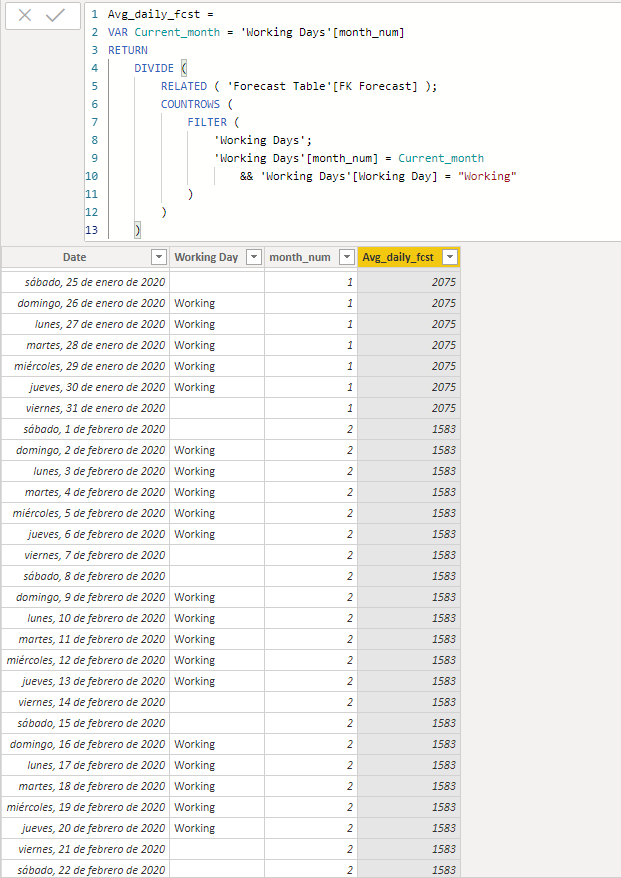Viewport: 621px width, 878px height.
Task: Select cell 'viernes, 14 de febrero de 2020'
Action: tap(85, 702)
